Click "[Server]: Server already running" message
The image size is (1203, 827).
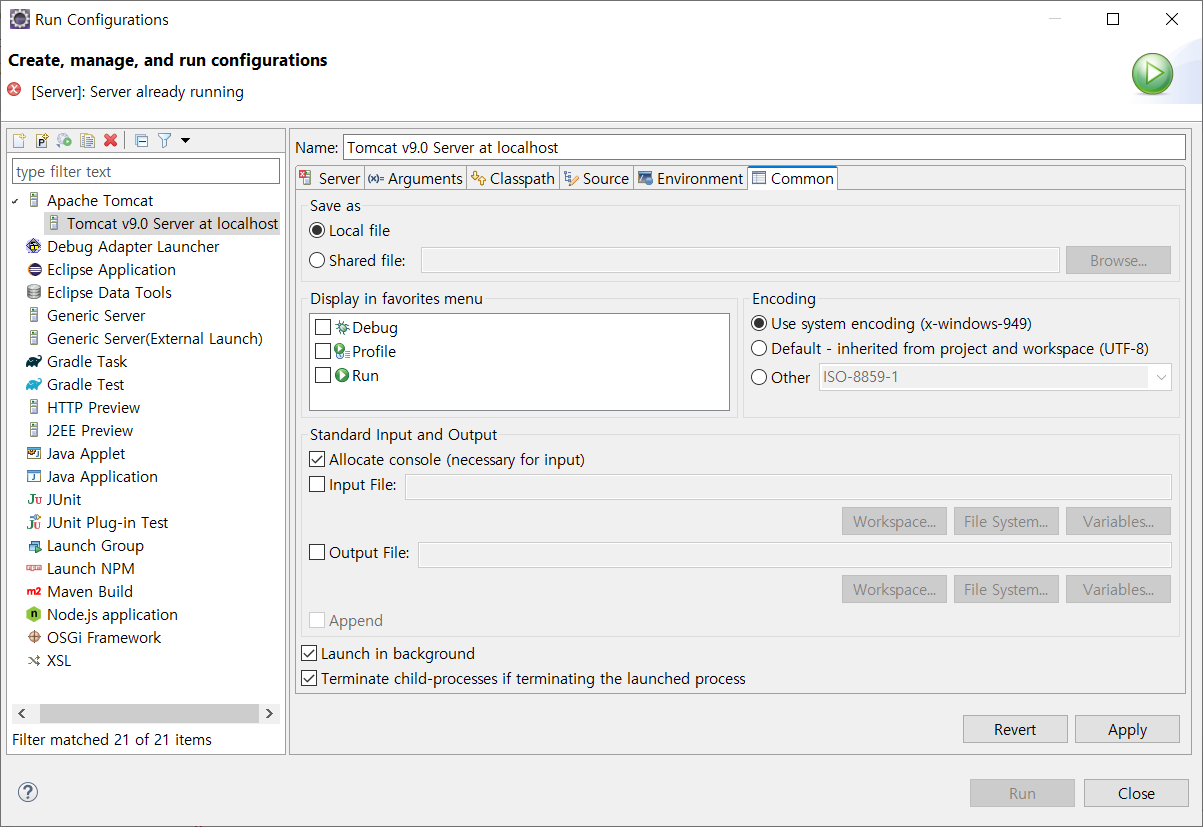(138, 92)
